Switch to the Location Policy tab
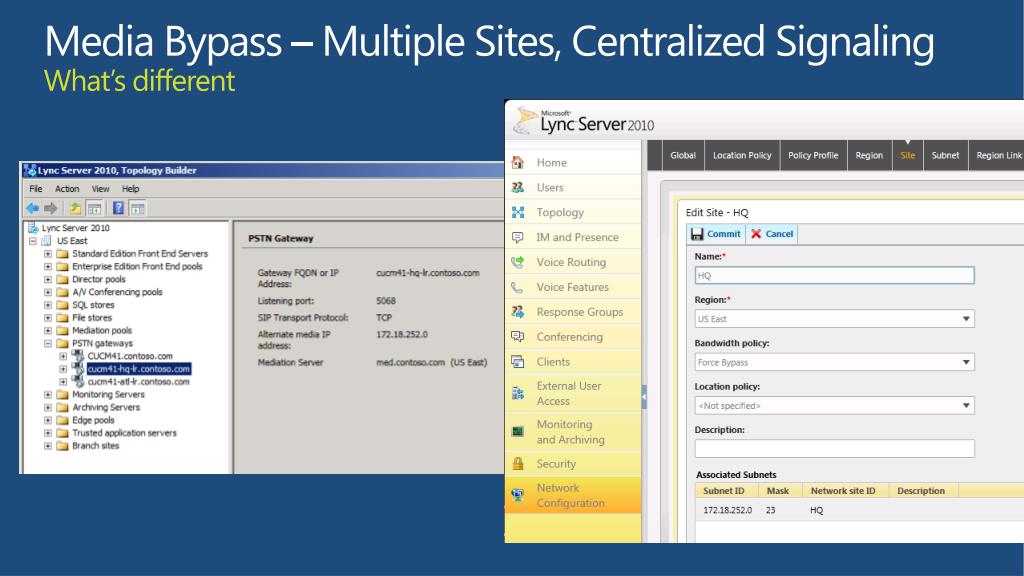Image resolution: width=1024 pixels, height=576 pixels. pyautogui.click(x=742, y=155)
